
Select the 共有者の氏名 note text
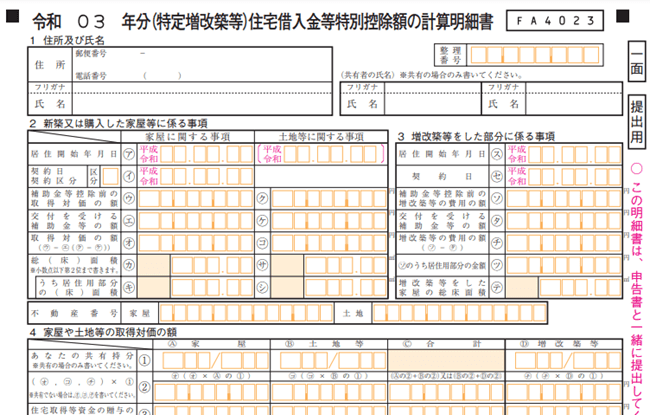pyautogui.click(x=431, y=75)
